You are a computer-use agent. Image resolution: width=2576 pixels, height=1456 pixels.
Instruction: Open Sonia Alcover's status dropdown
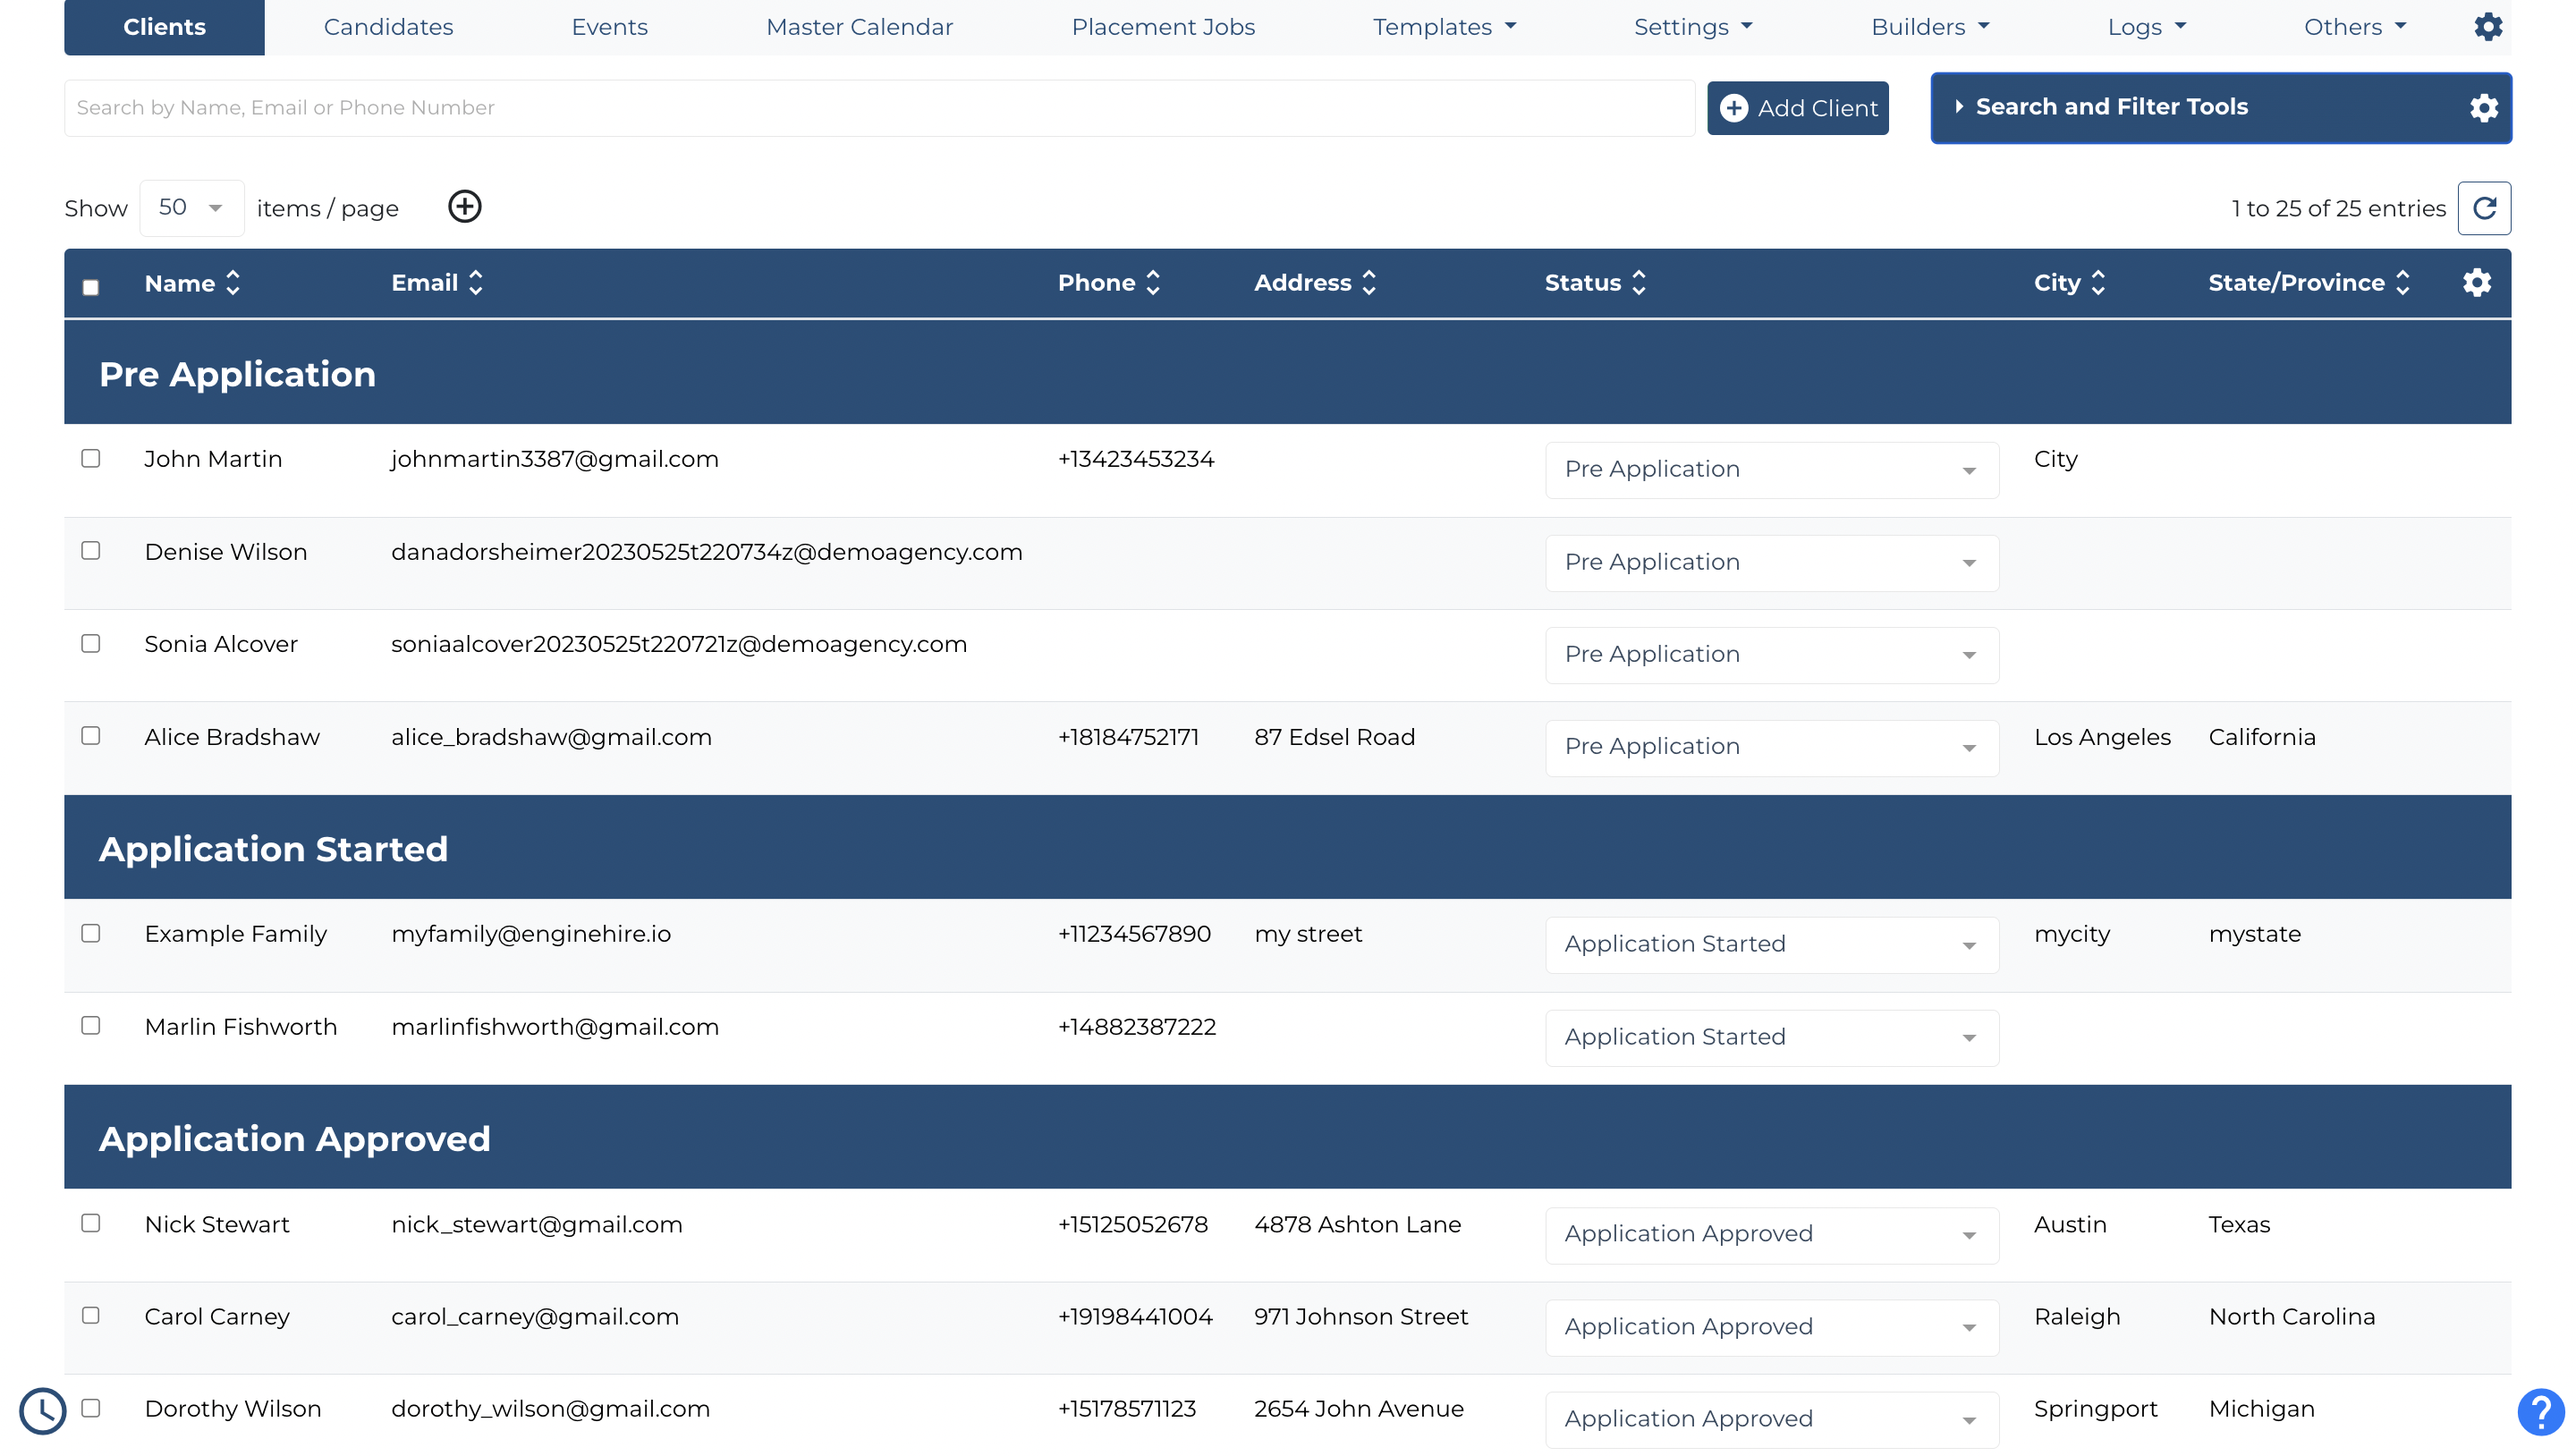coord(1772,655)
